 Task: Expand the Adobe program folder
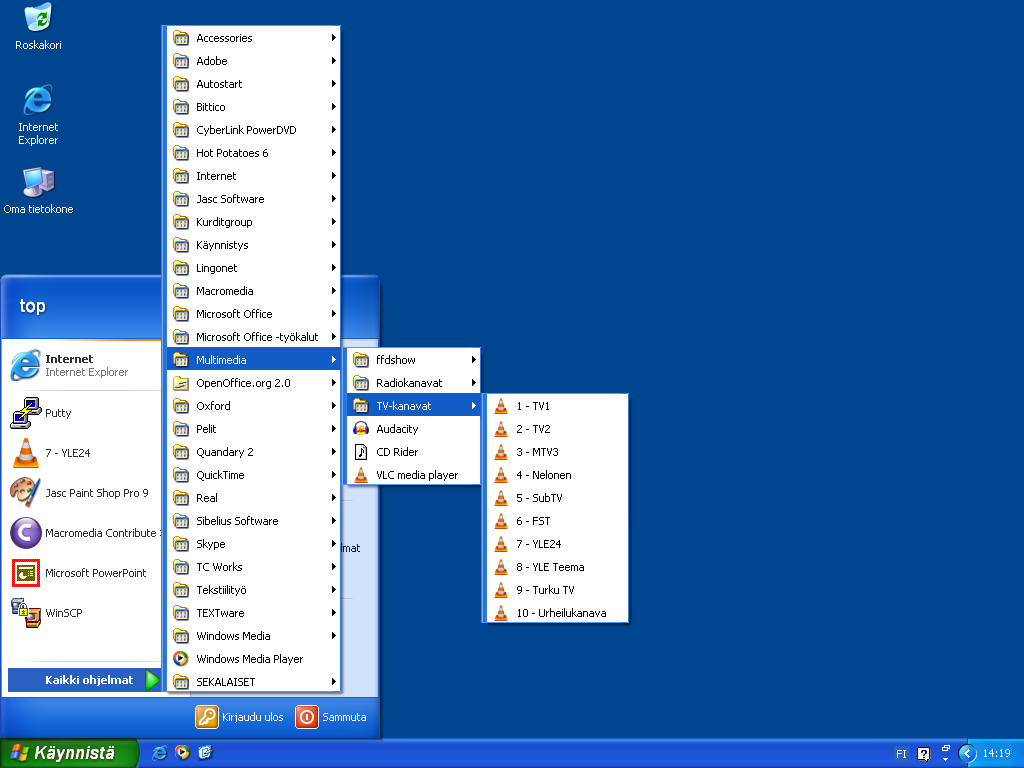click(253, 61)
